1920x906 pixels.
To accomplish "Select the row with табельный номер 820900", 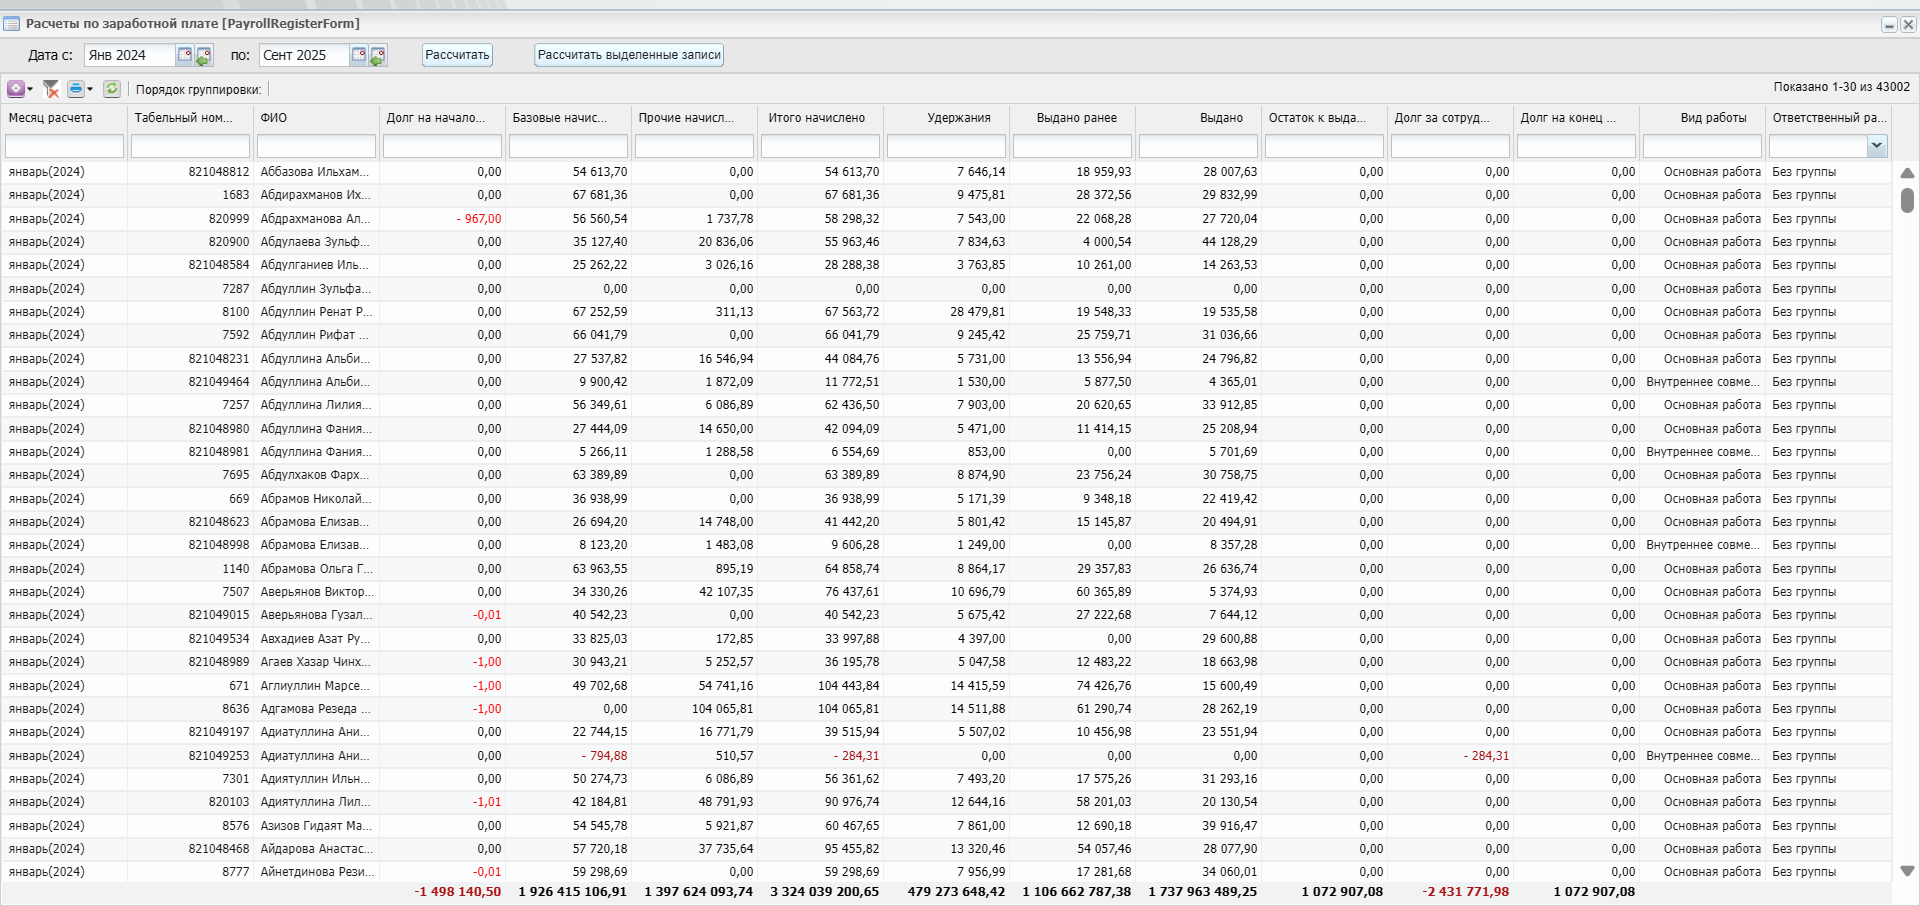I will coord(946,242).
